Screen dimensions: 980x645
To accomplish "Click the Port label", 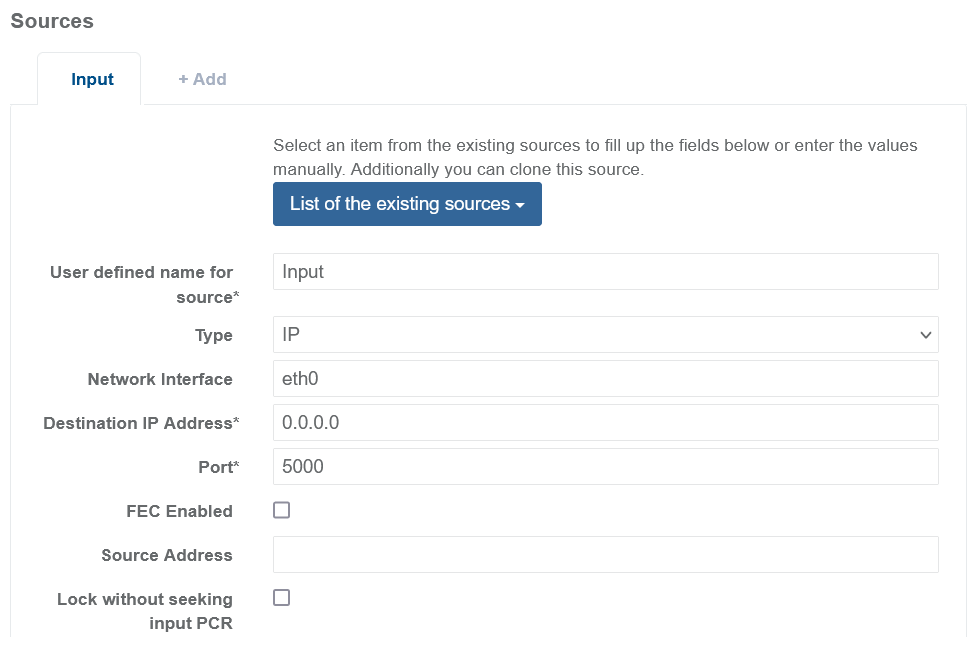I will coord(219,467).
